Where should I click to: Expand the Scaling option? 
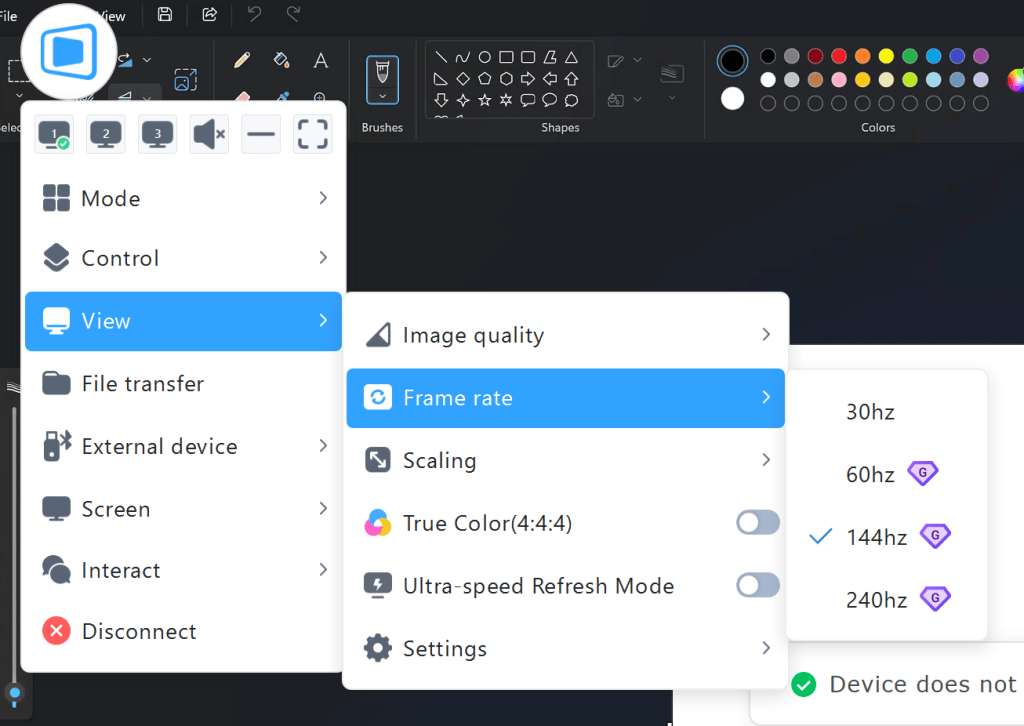point(566,461)
